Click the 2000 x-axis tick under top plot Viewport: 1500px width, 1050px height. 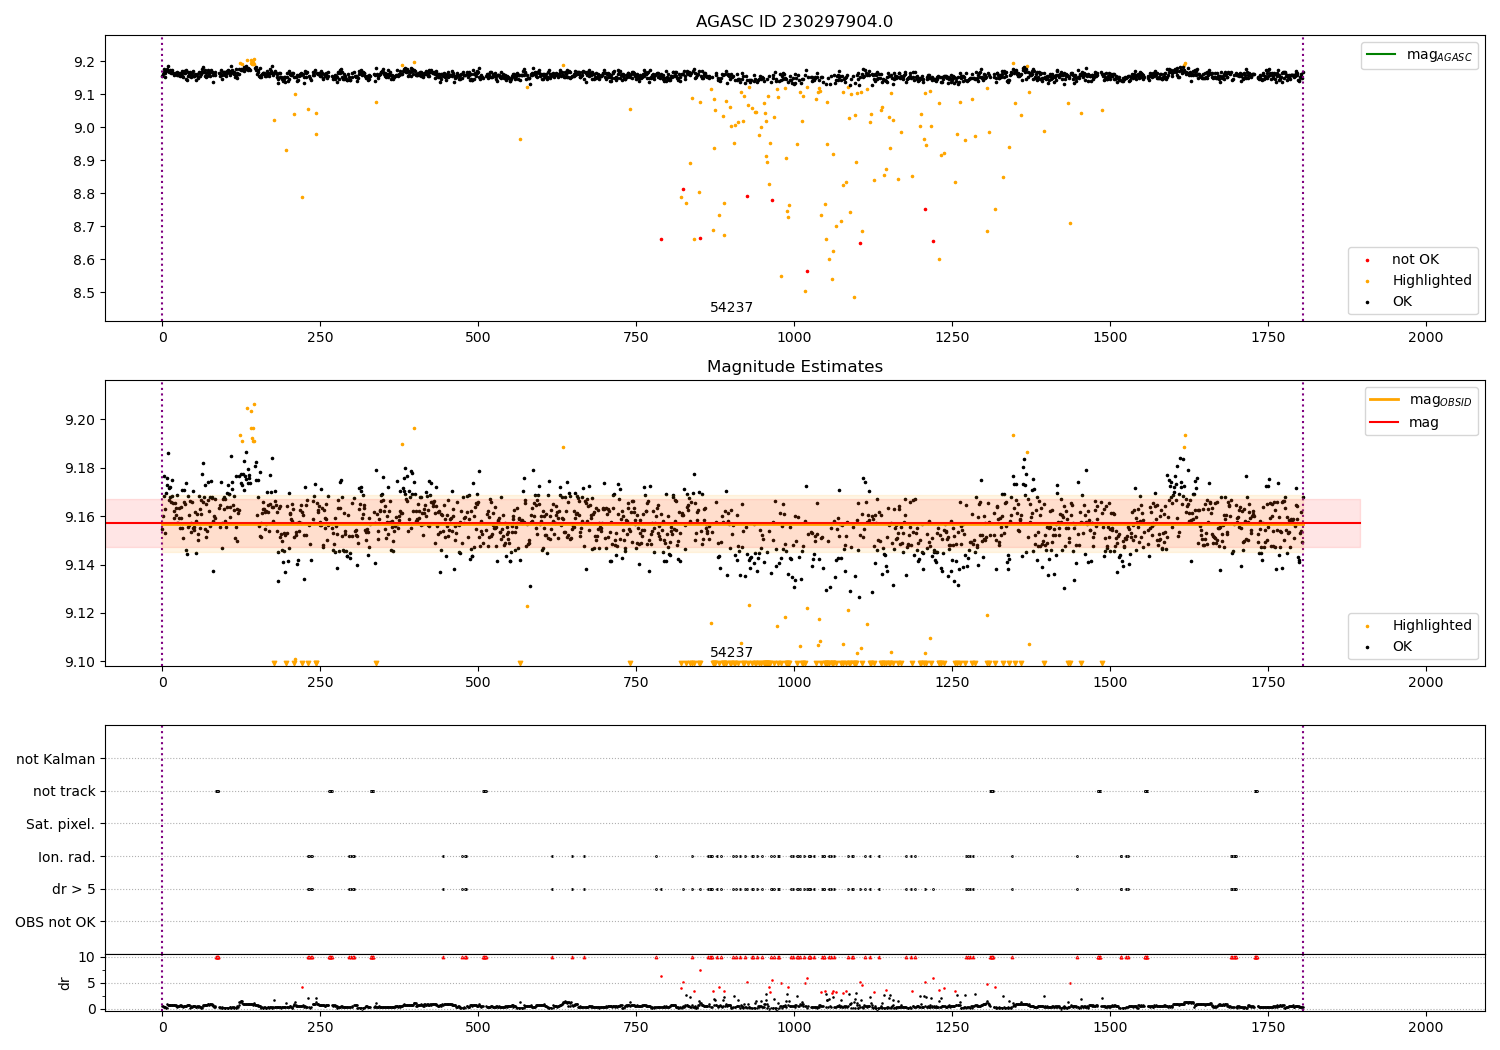tap(1426, 338)
